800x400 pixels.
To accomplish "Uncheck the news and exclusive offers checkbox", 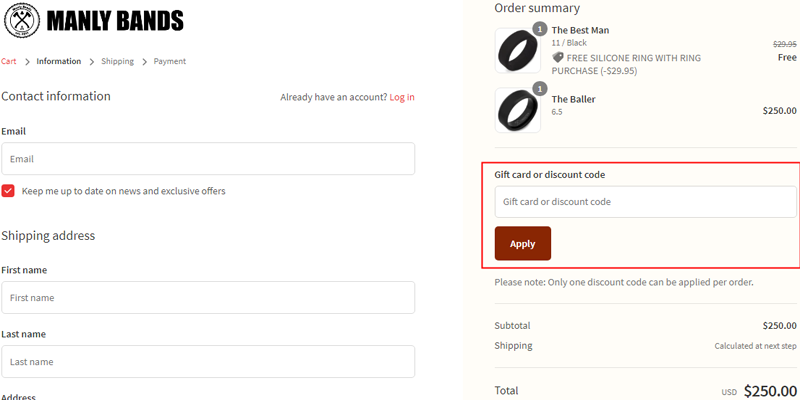I will (x=8, y=191).
